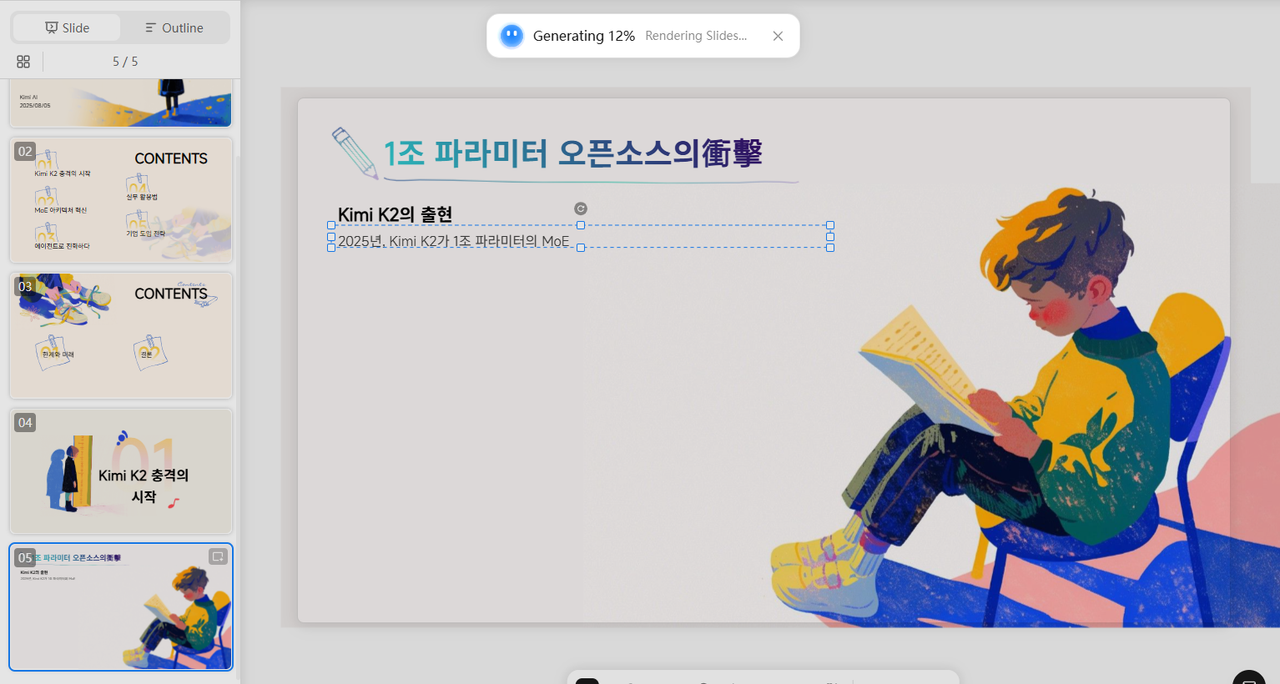The height and width of the screenshot is (684, 1280).
Task: Select the pencil illustration beside the title
Action: (x=356, y=152)
